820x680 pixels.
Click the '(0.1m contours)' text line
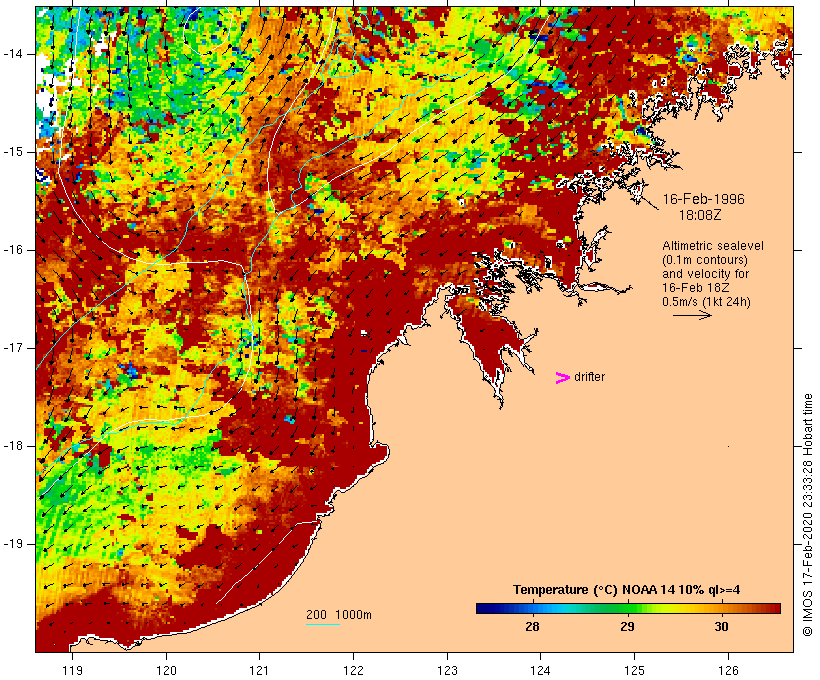pos(705,260)
